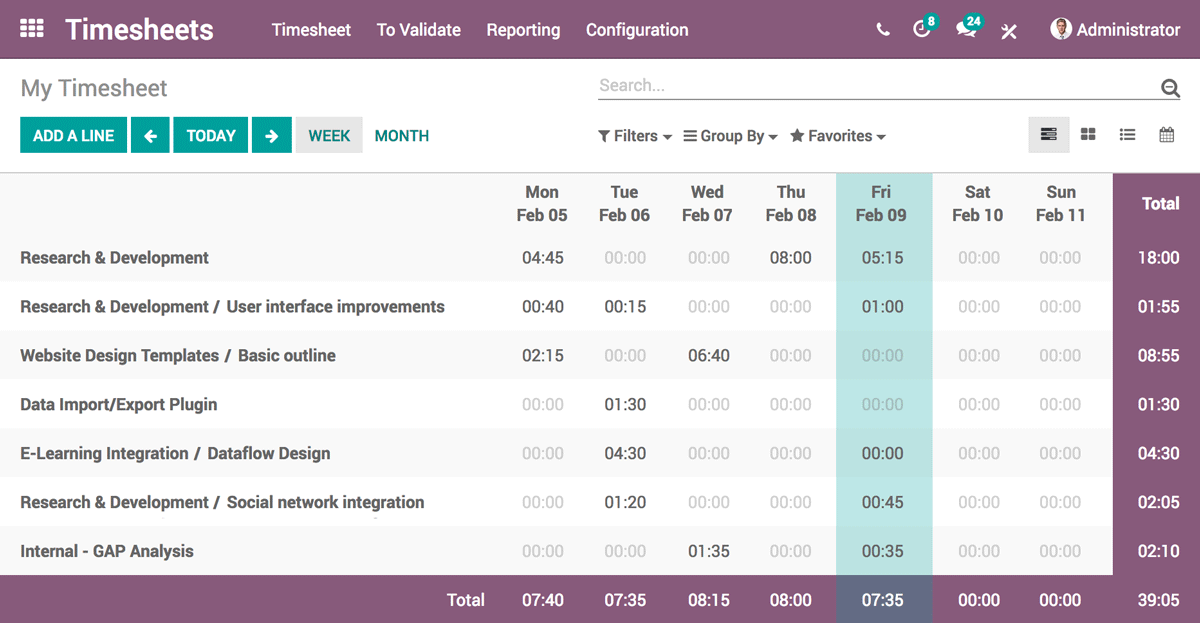Screen dimensions: 1200x623
Task: Open the apps grid menu
Action: [31, 29]
